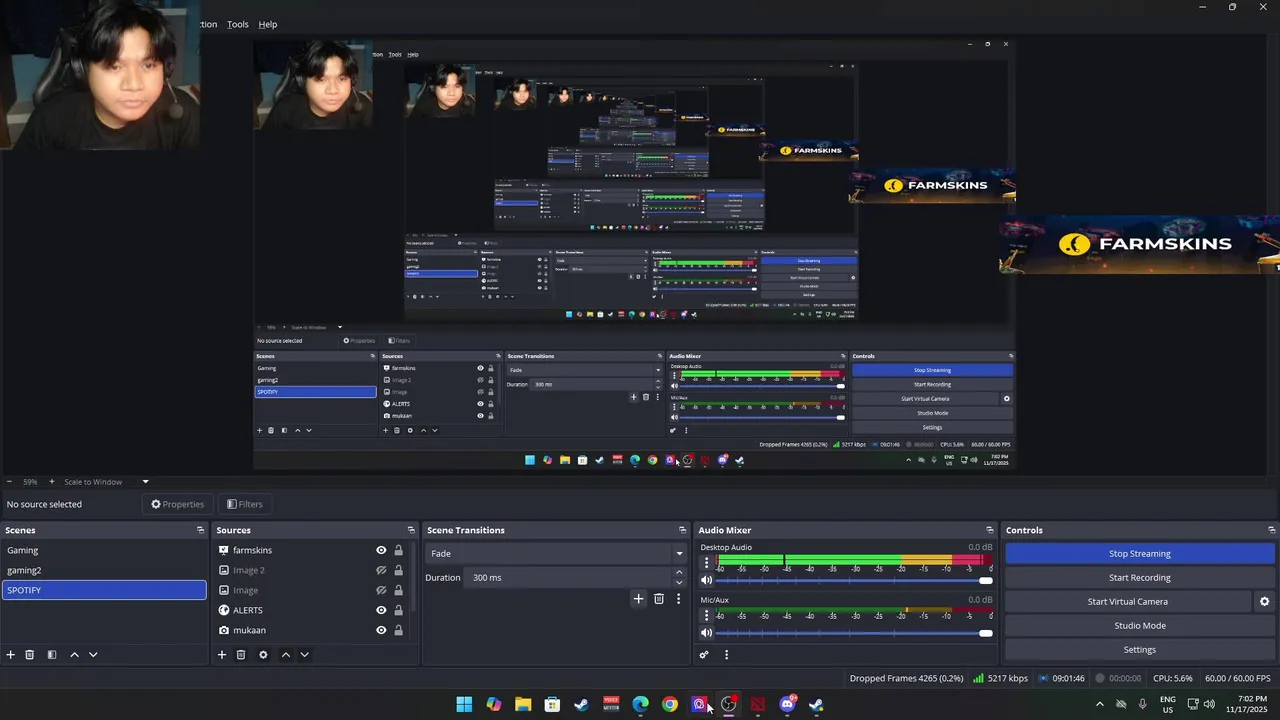The height and width of the screenshot is (720, 1280).
Task: Increase transition duration stepper
Action: click(x=679, y=573)
